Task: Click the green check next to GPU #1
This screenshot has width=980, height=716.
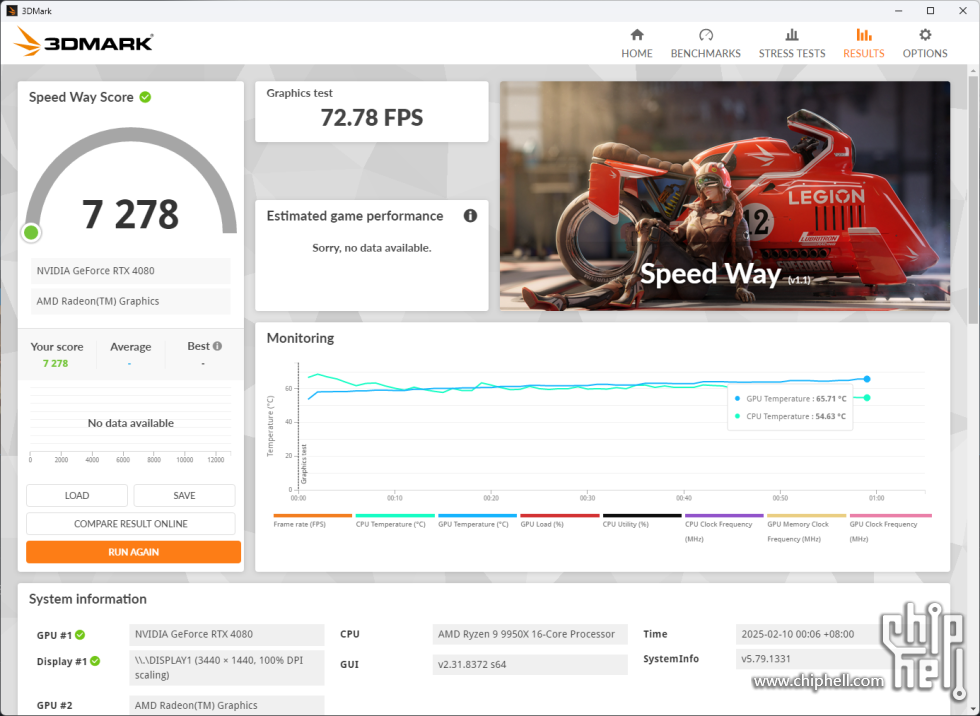Action: coord(80,635)
